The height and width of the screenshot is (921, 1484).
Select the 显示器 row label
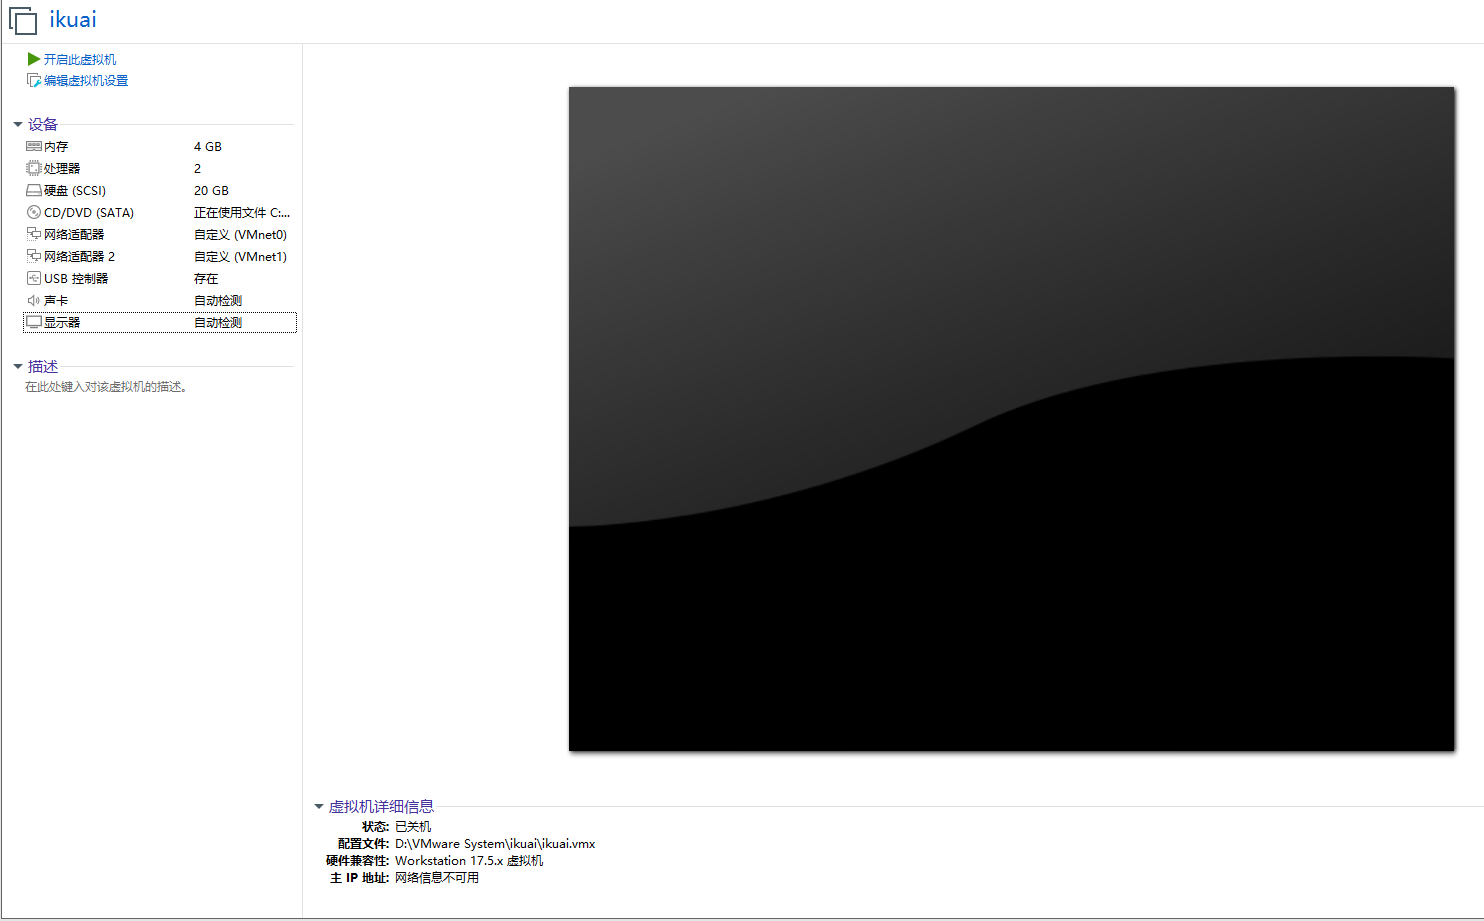click(62, 322)
